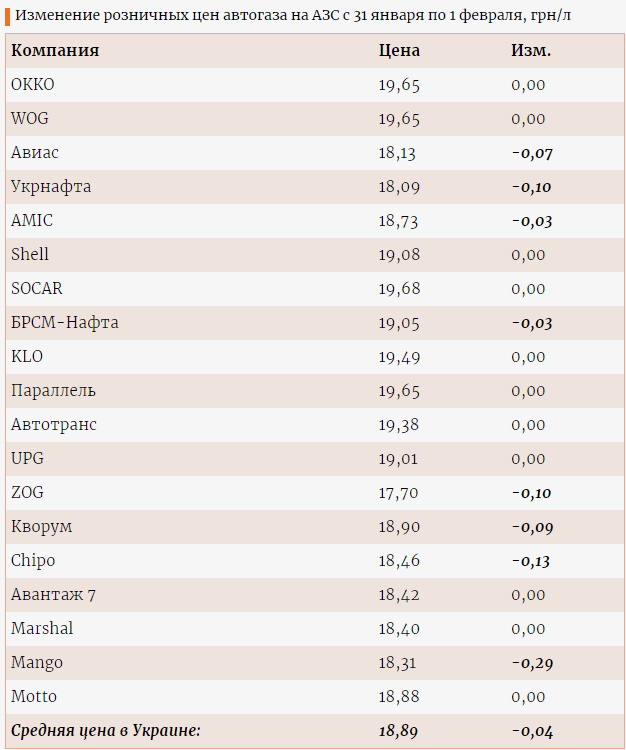This screenshot has height=750, width=626.
Task: Click the Авиас price 18,13
Action: 397,153
